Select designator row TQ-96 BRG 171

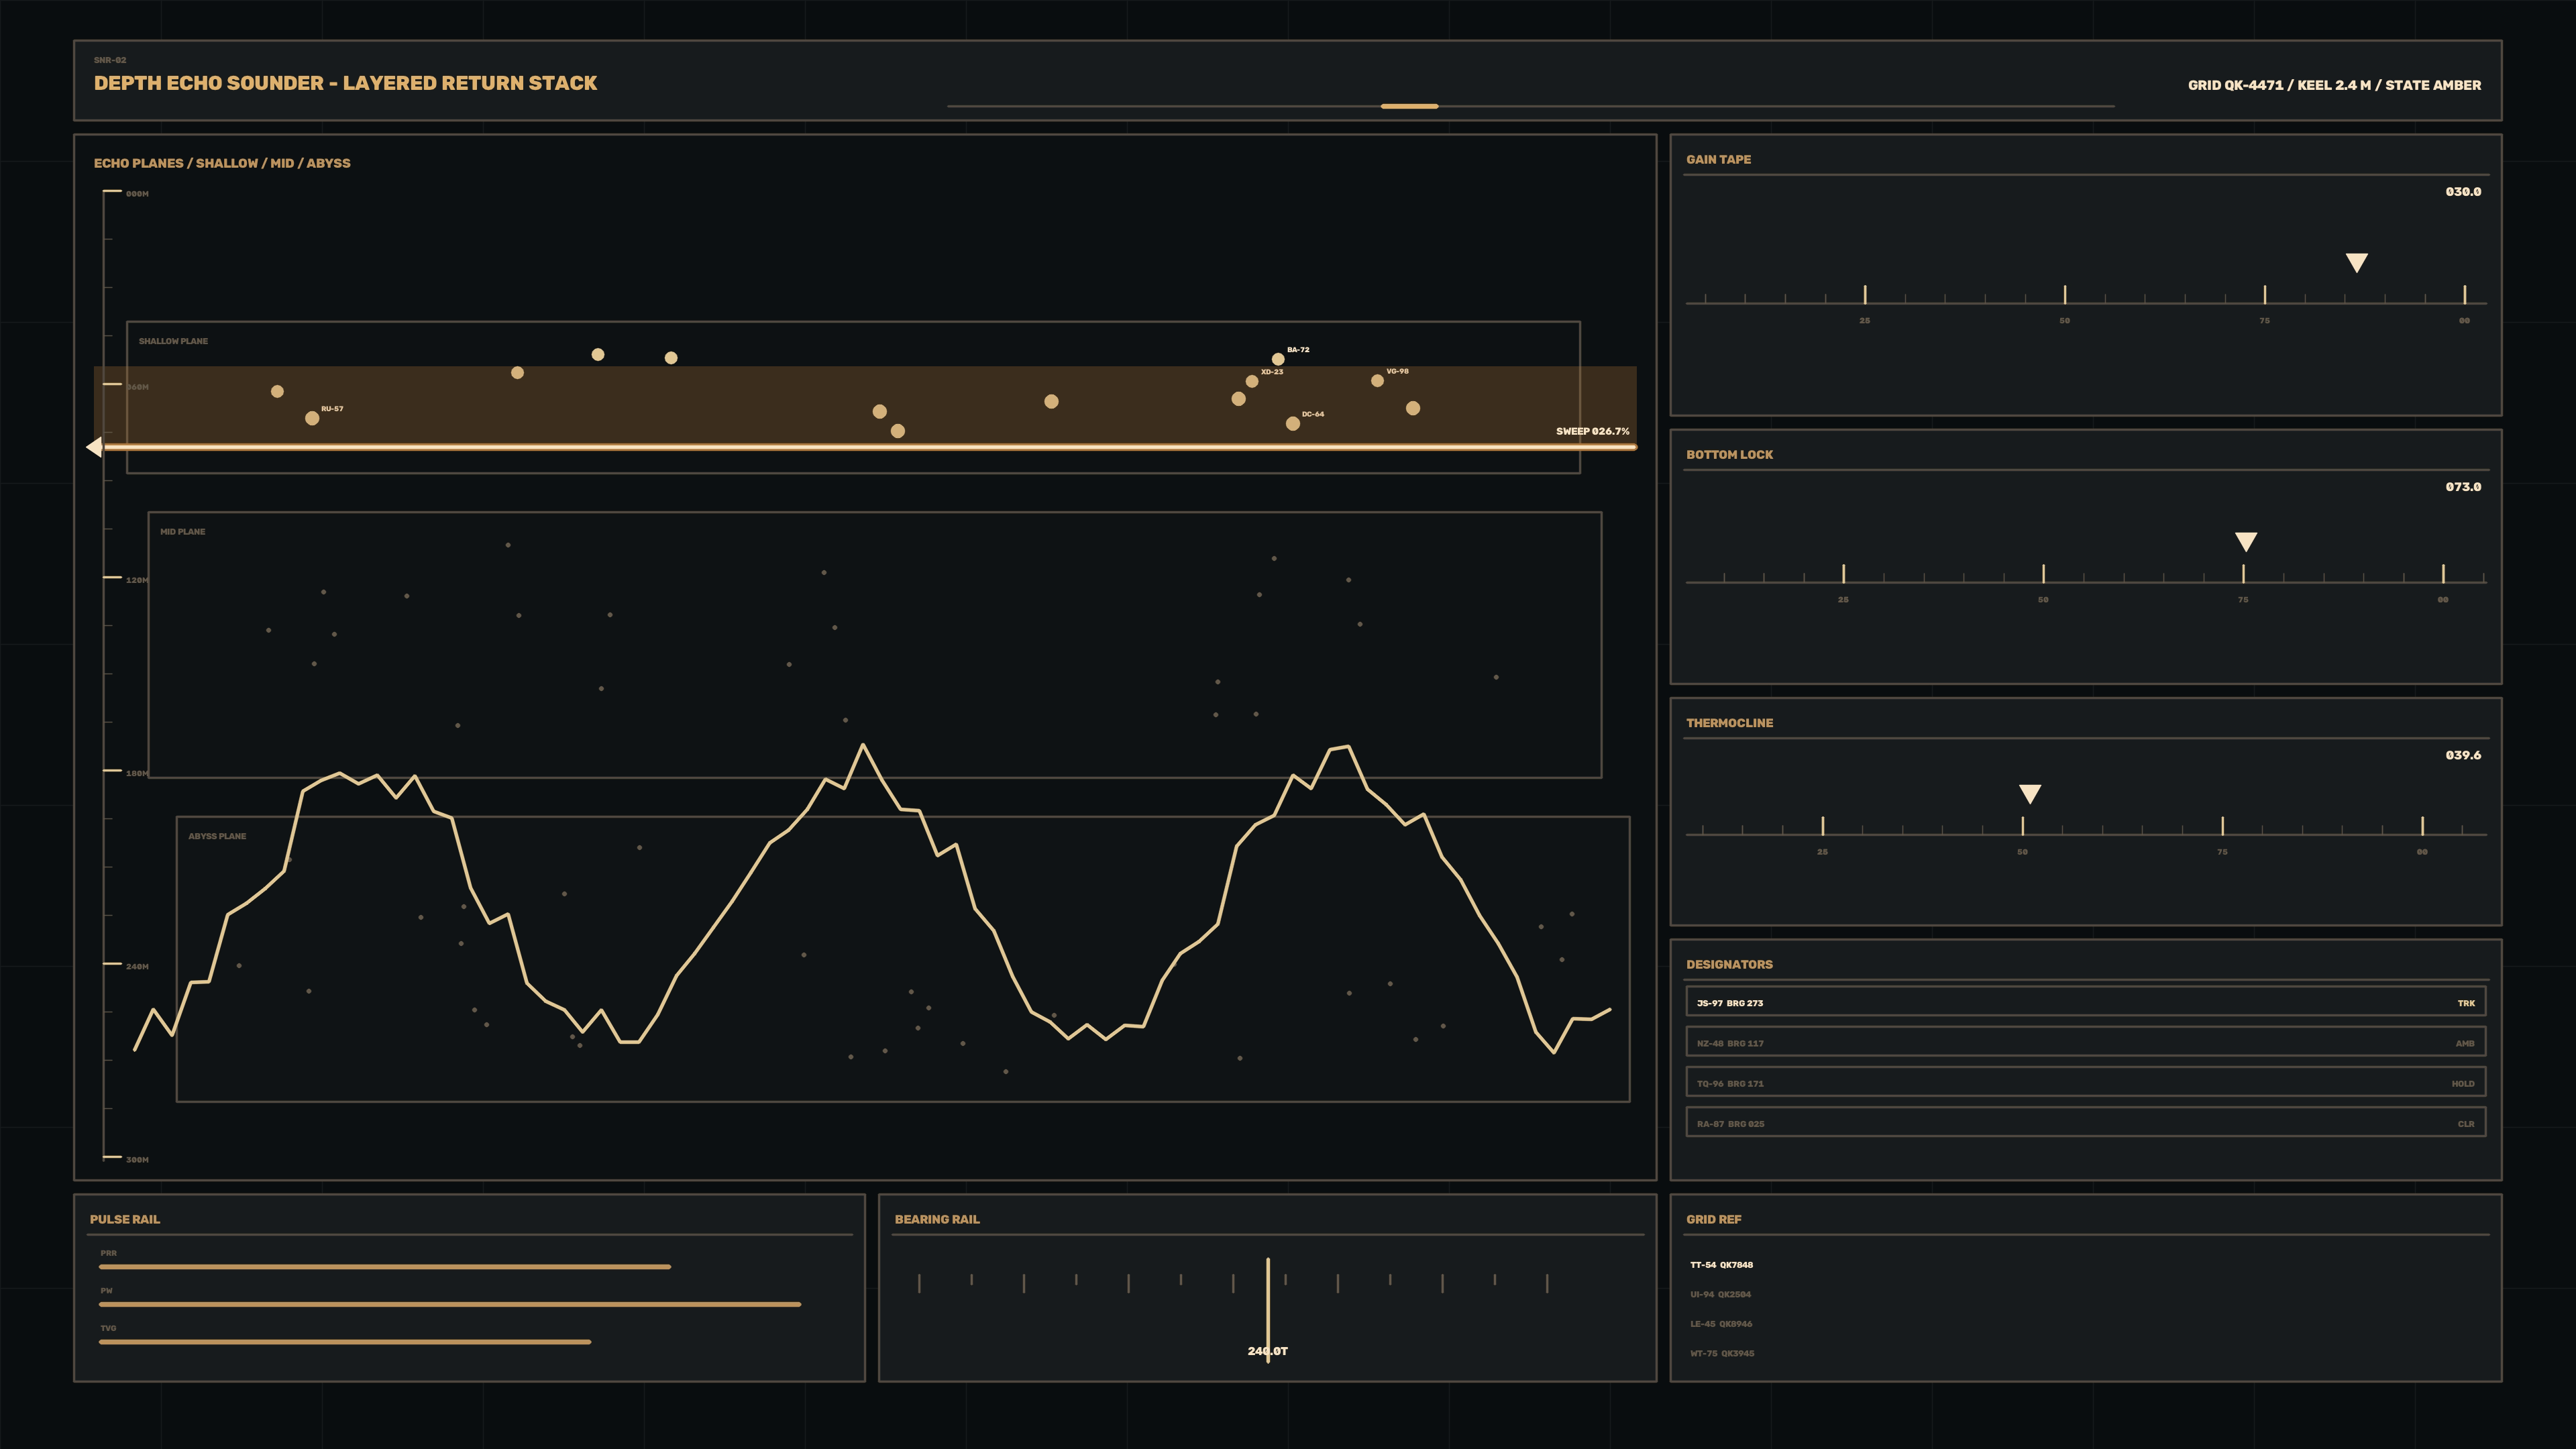(2085, 1082)
